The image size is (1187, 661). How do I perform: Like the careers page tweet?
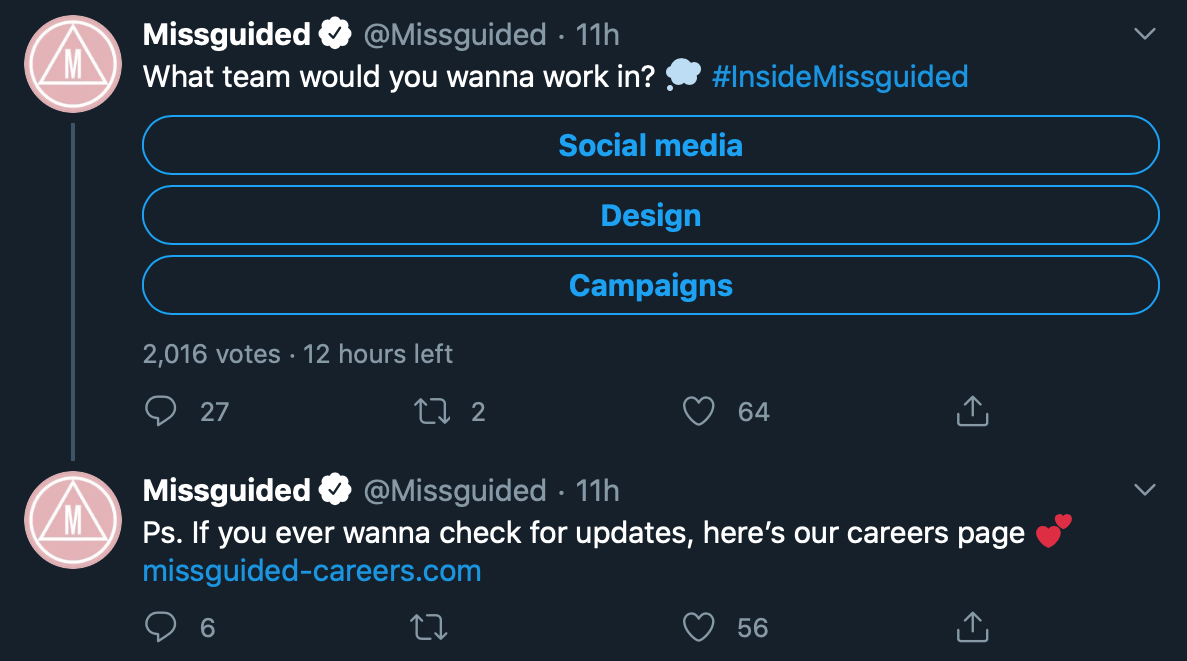[698, 628]
